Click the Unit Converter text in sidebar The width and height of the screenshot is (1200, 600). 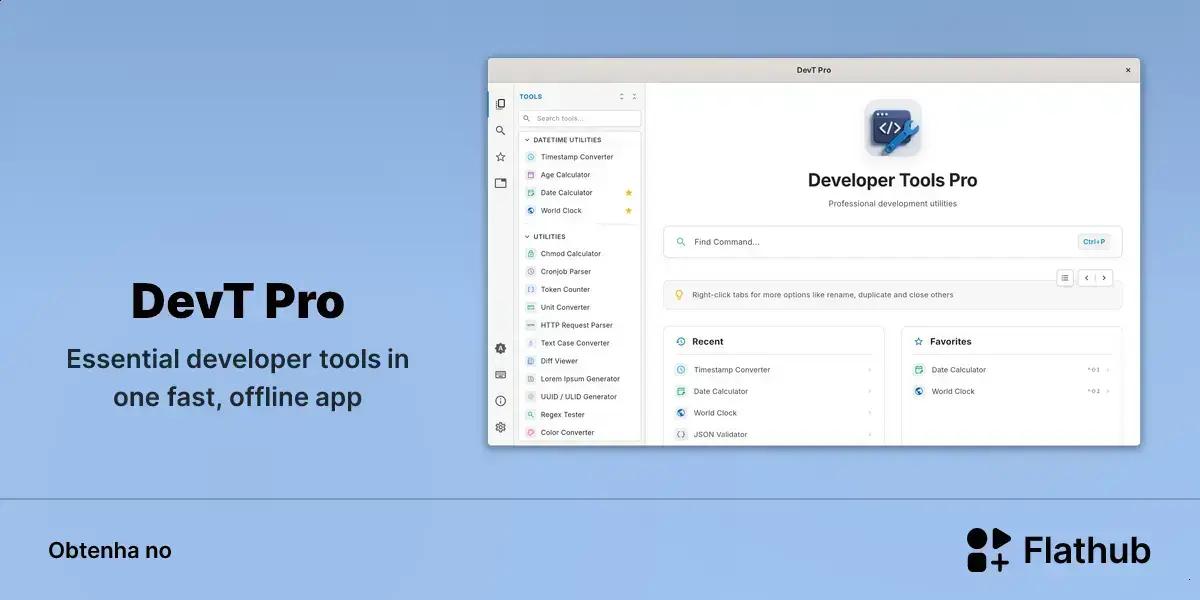pos(565,308)
